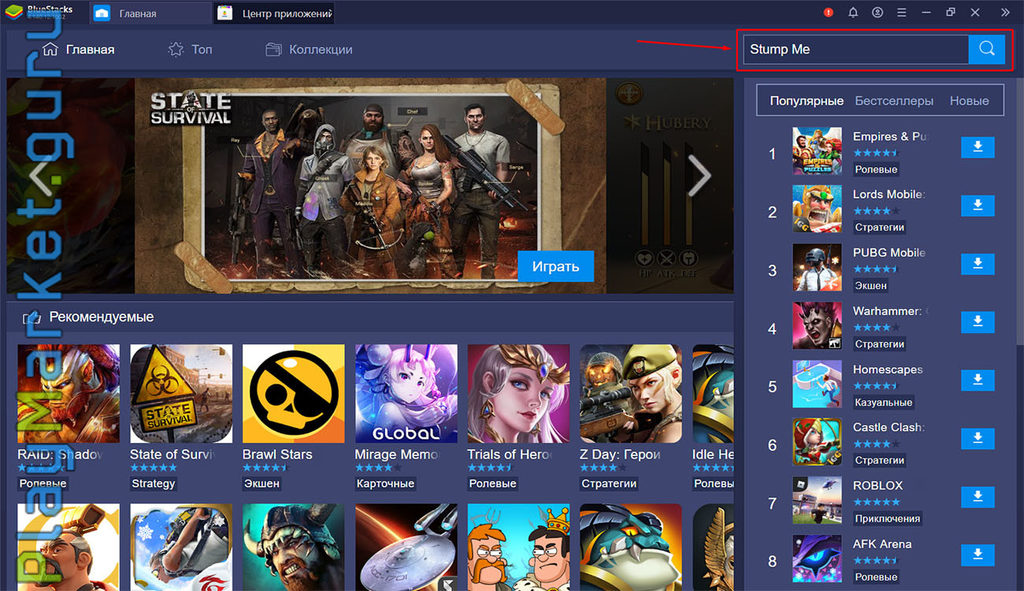Click the Stump Me search field
This screenshot has height=591, width=1024.
856,49
